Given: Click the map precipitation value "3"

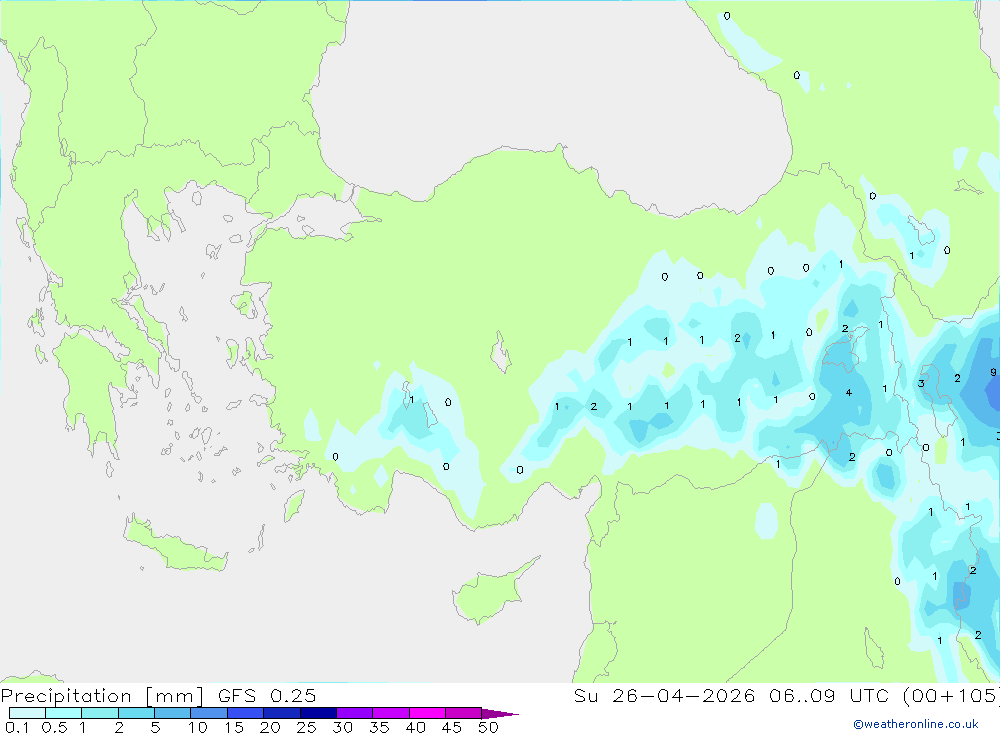Looking at the screenshot, I should 921,383.
